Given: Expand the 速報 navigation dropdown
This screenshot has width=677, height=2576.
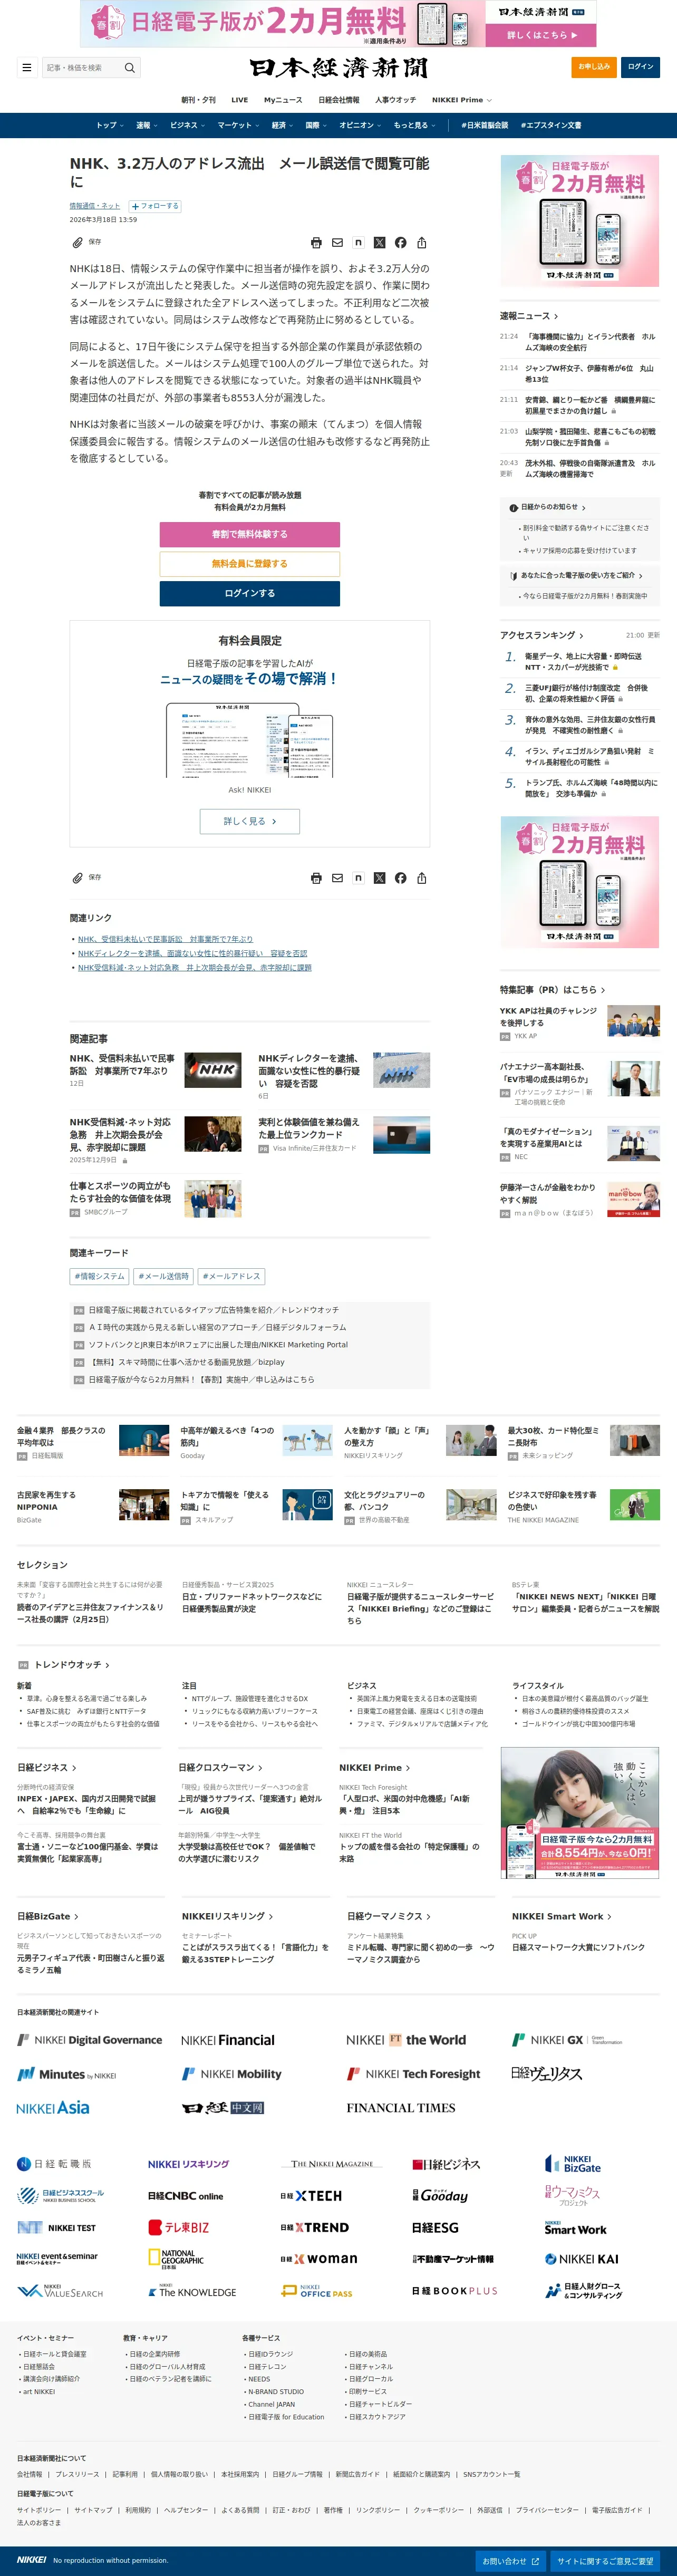Looking at the screenshot, I should coord(147,126).
